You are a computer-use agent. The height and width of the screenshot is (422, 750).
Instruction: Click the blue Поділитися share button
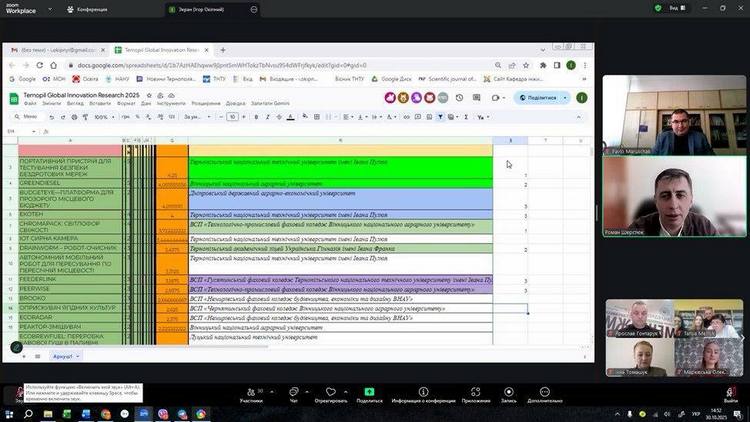(x=538, y=98)
